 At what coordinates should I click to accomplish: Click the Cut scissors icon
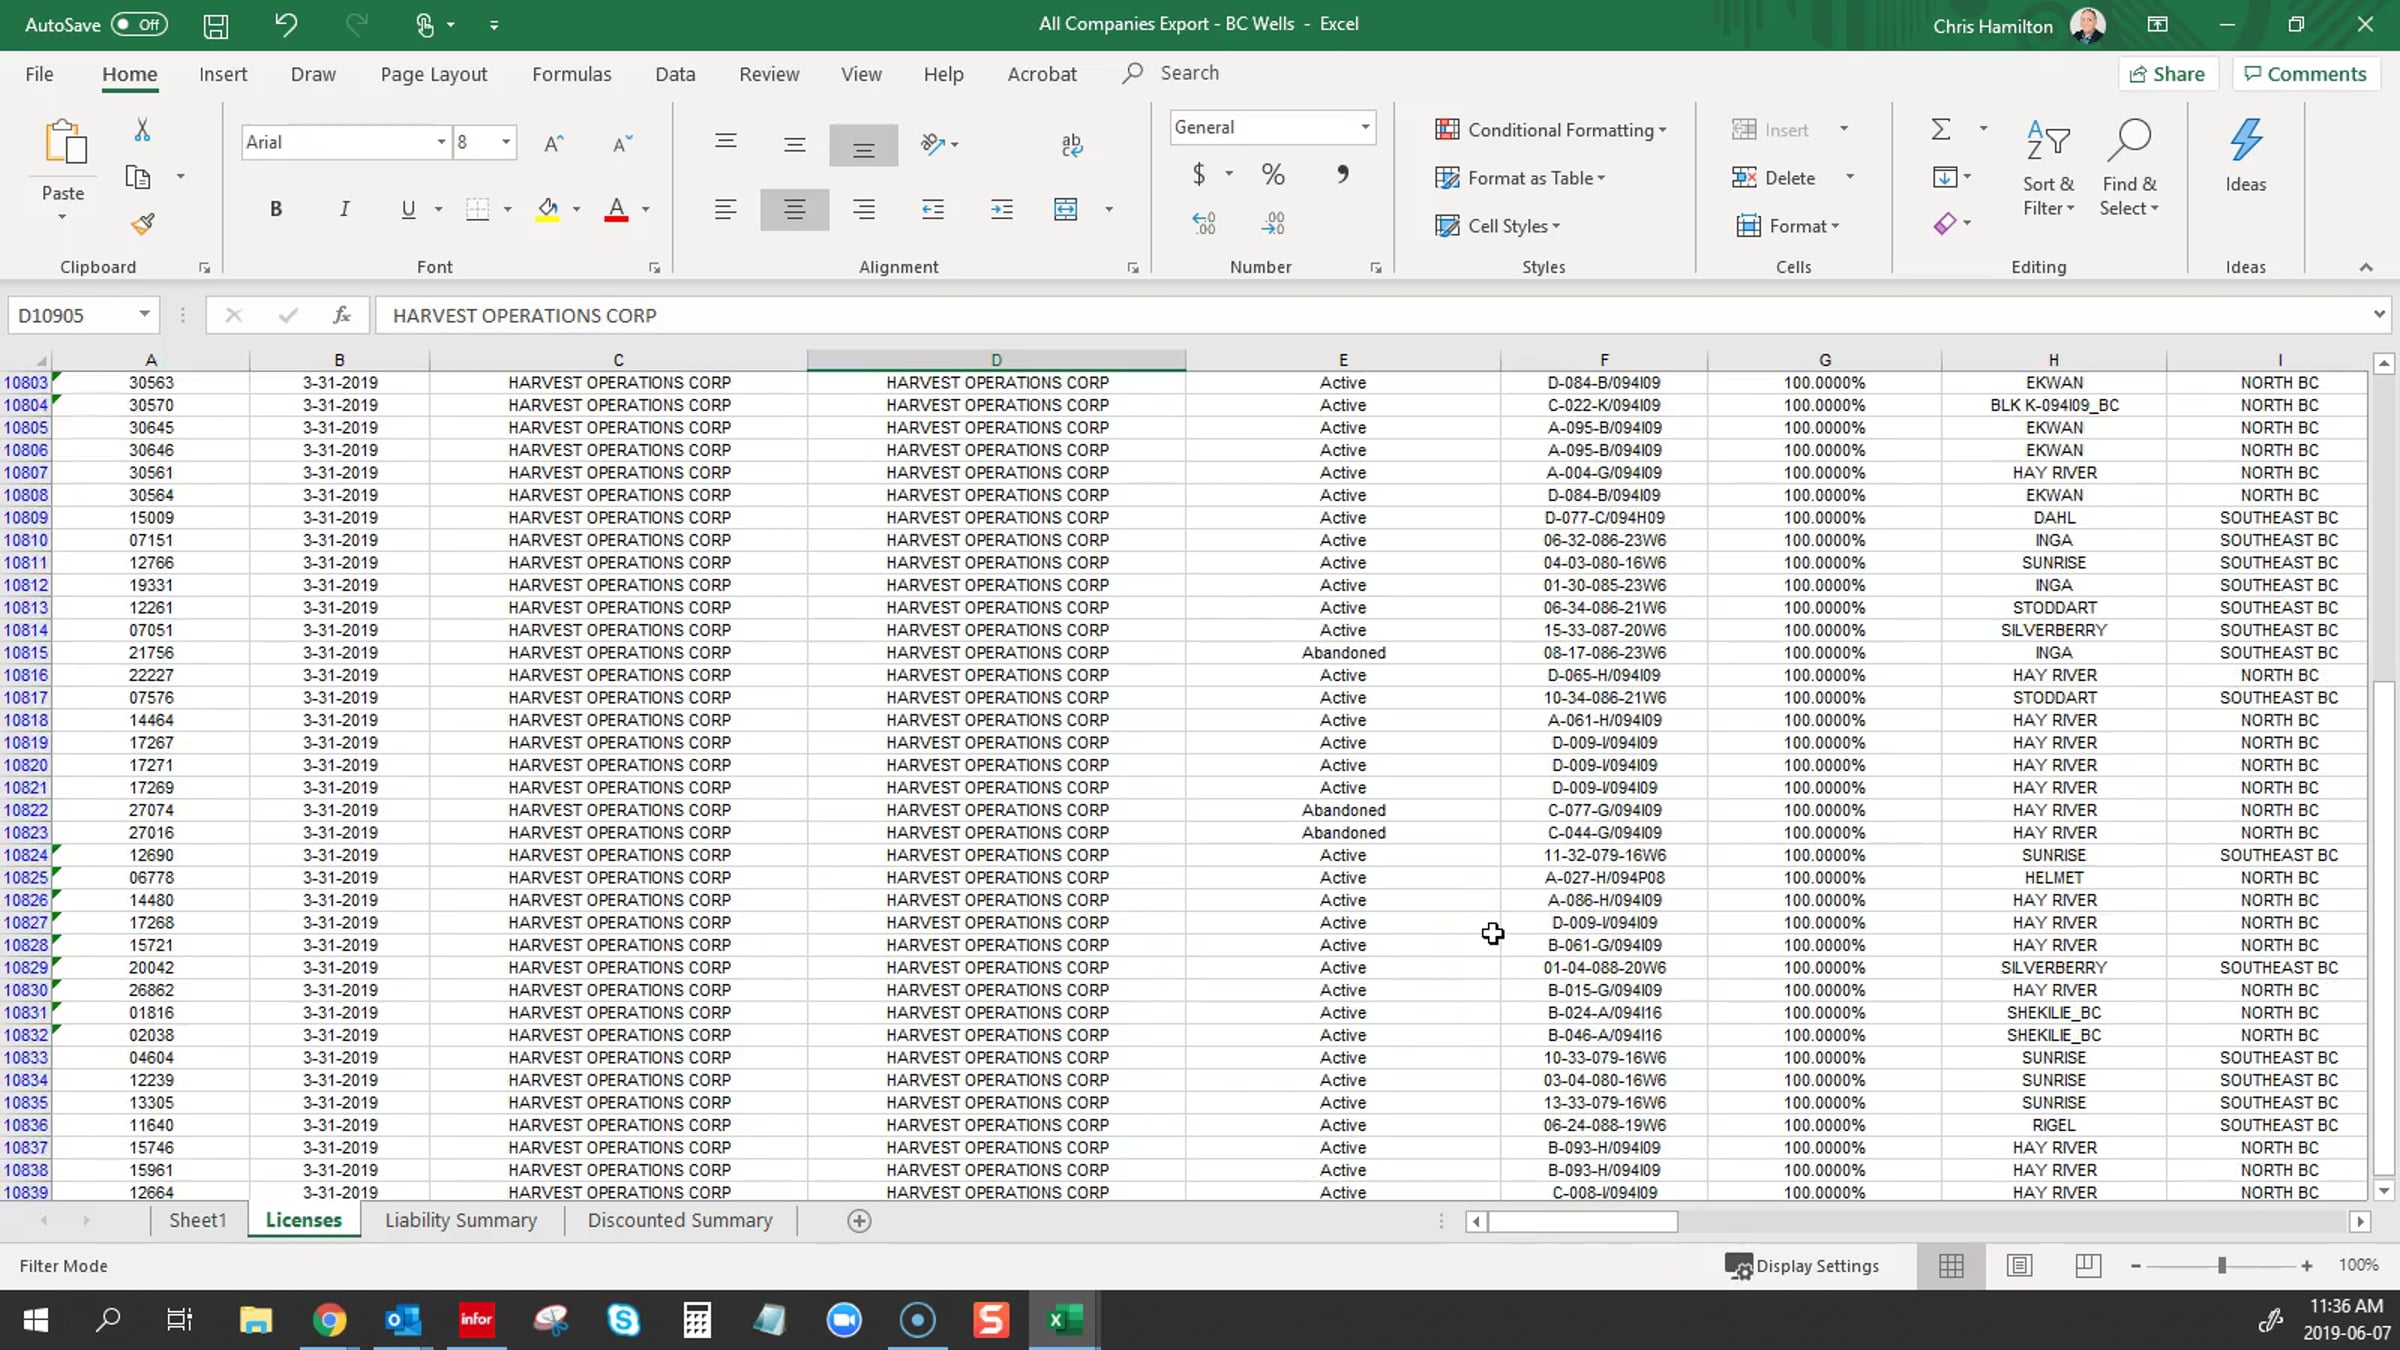pyautogui.click(x=142, y=130)
